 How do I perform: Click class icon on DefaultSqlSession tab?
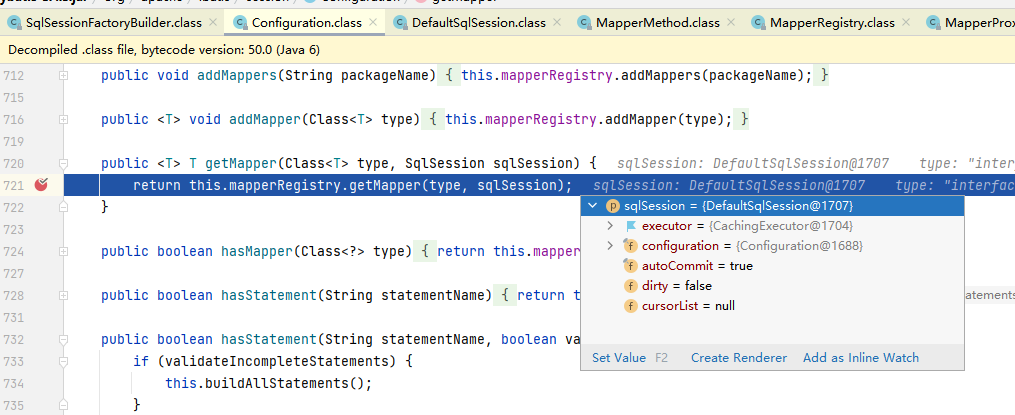tap(401, 23)
